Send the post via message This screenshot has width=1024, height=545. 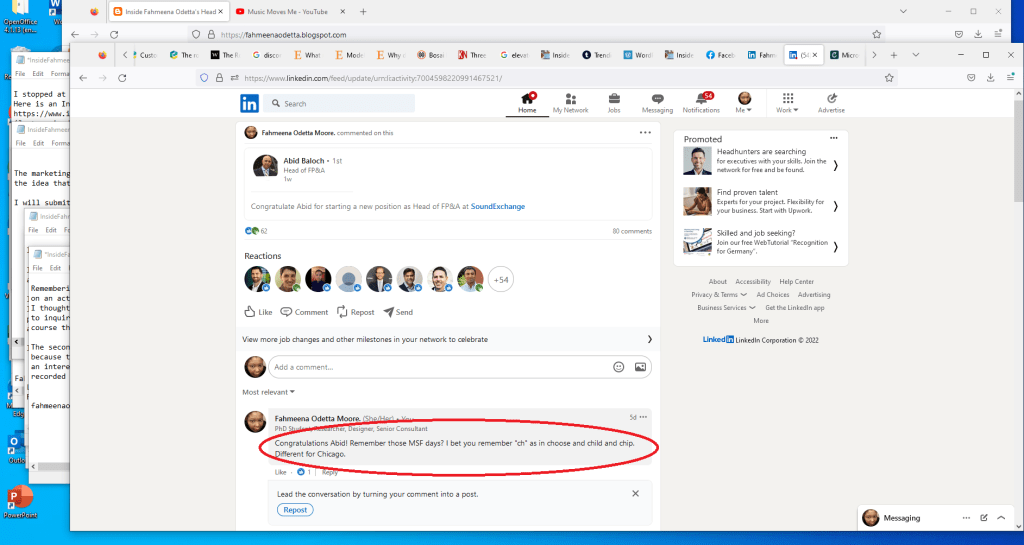point(398,312)
